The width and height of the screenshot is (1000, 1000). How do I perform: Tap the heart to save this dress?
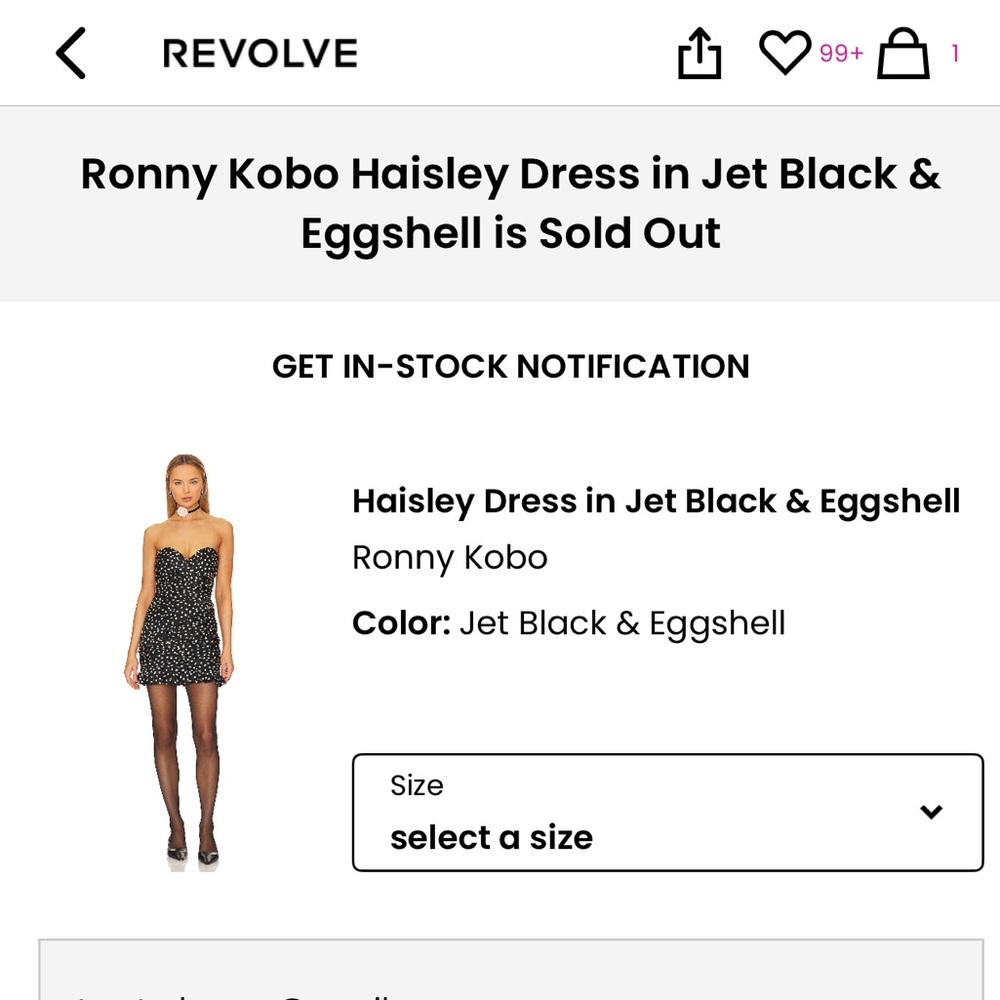(x=787, y=53)
